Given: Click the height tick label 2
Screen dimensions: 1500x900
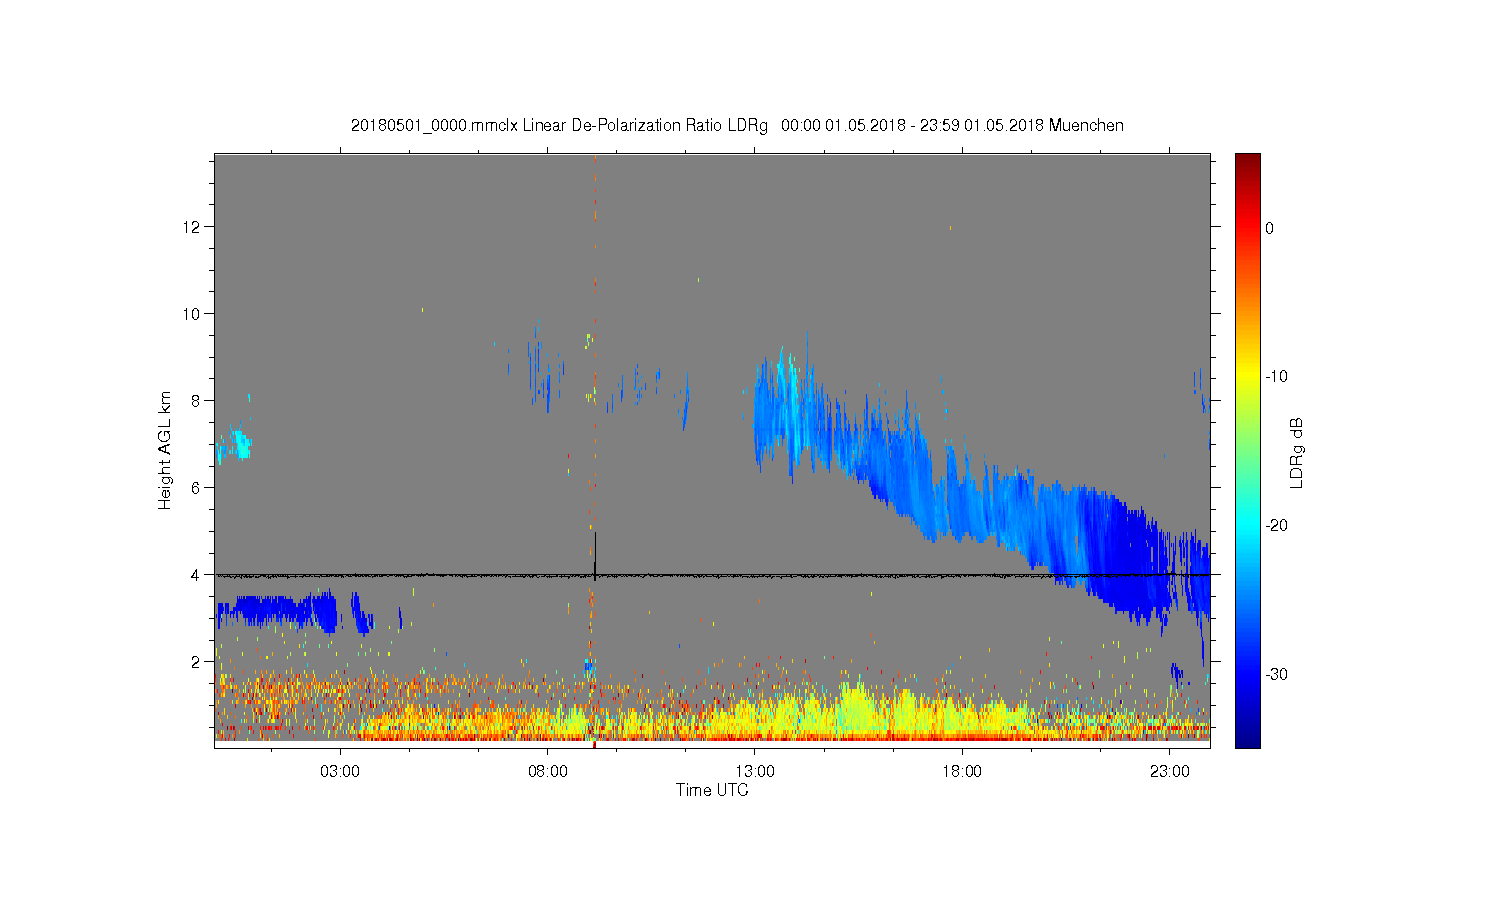Looking at the screenshot, I should pos(198,662).
